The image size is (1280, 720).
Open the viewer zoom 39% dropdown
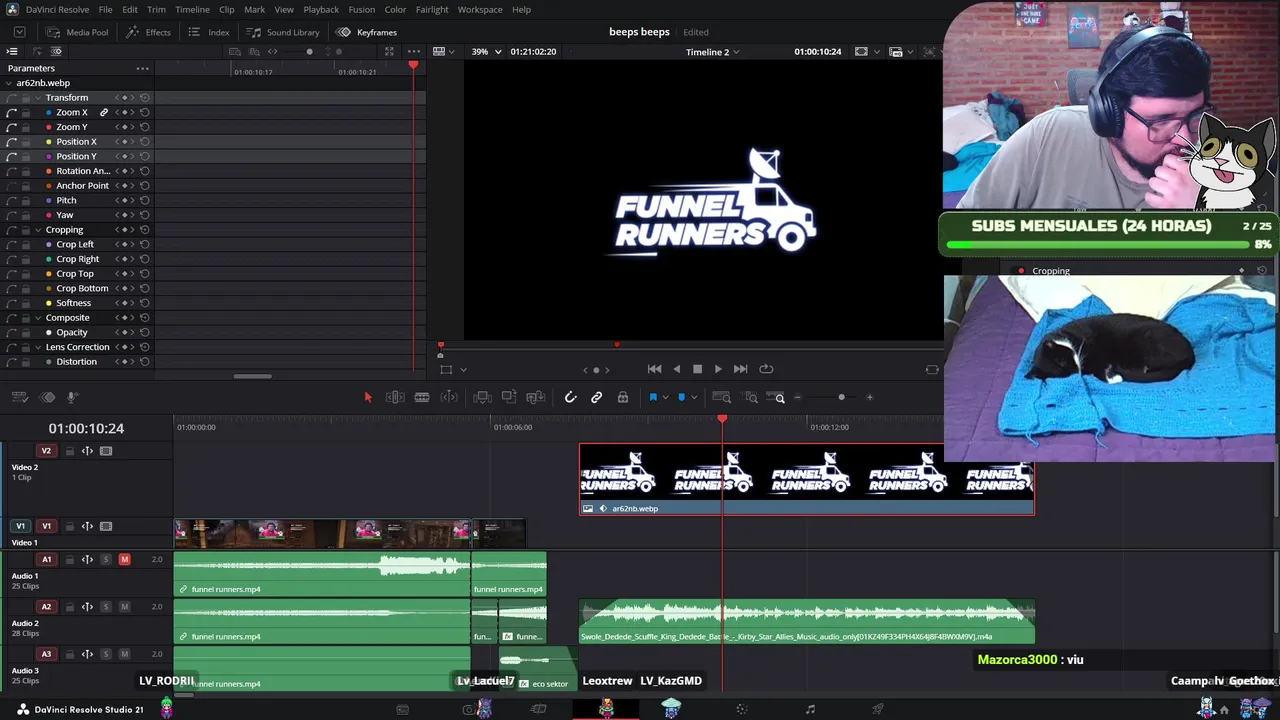click(485, 52)
